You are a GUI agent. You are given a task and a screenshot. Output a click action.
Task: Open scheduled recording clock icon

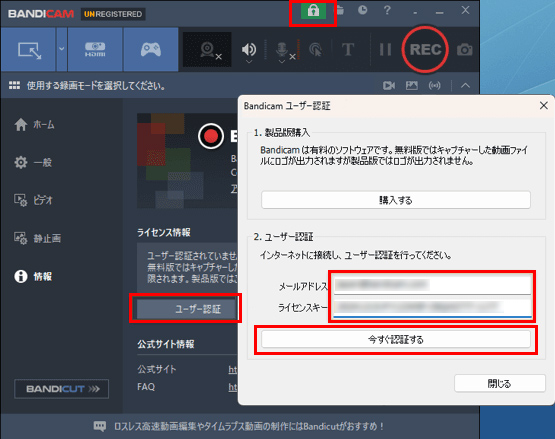(x=362, y=10)
